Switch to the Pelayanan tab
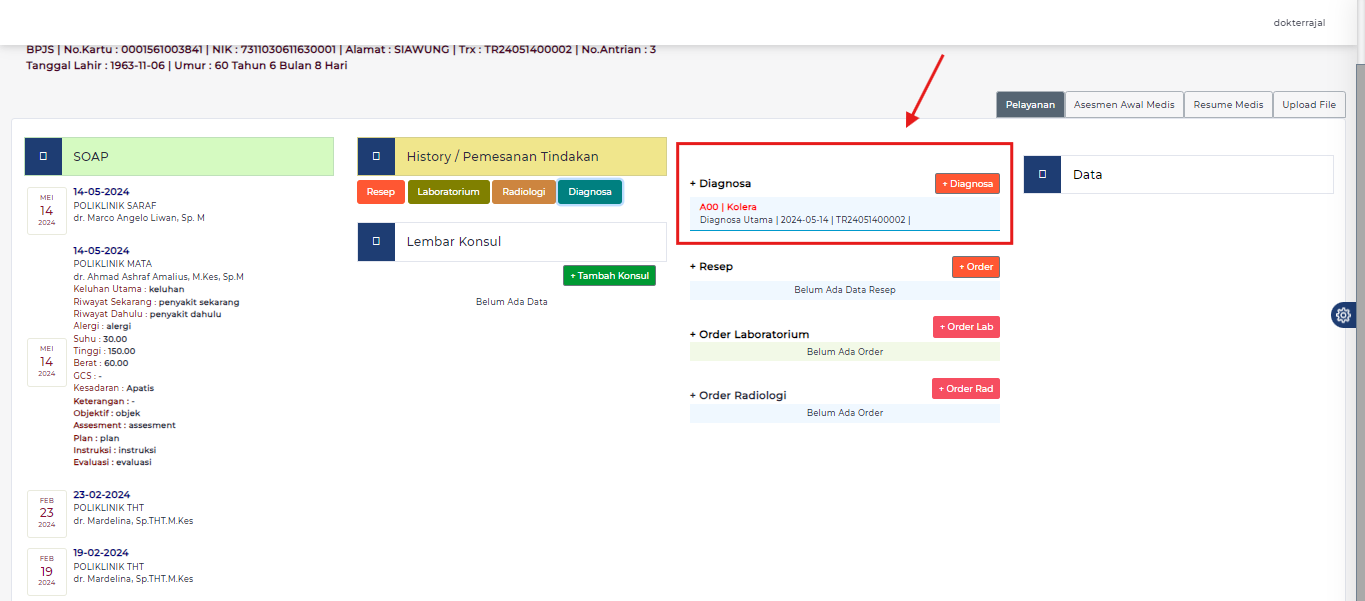1365x601 pixels. [1030, 105]
